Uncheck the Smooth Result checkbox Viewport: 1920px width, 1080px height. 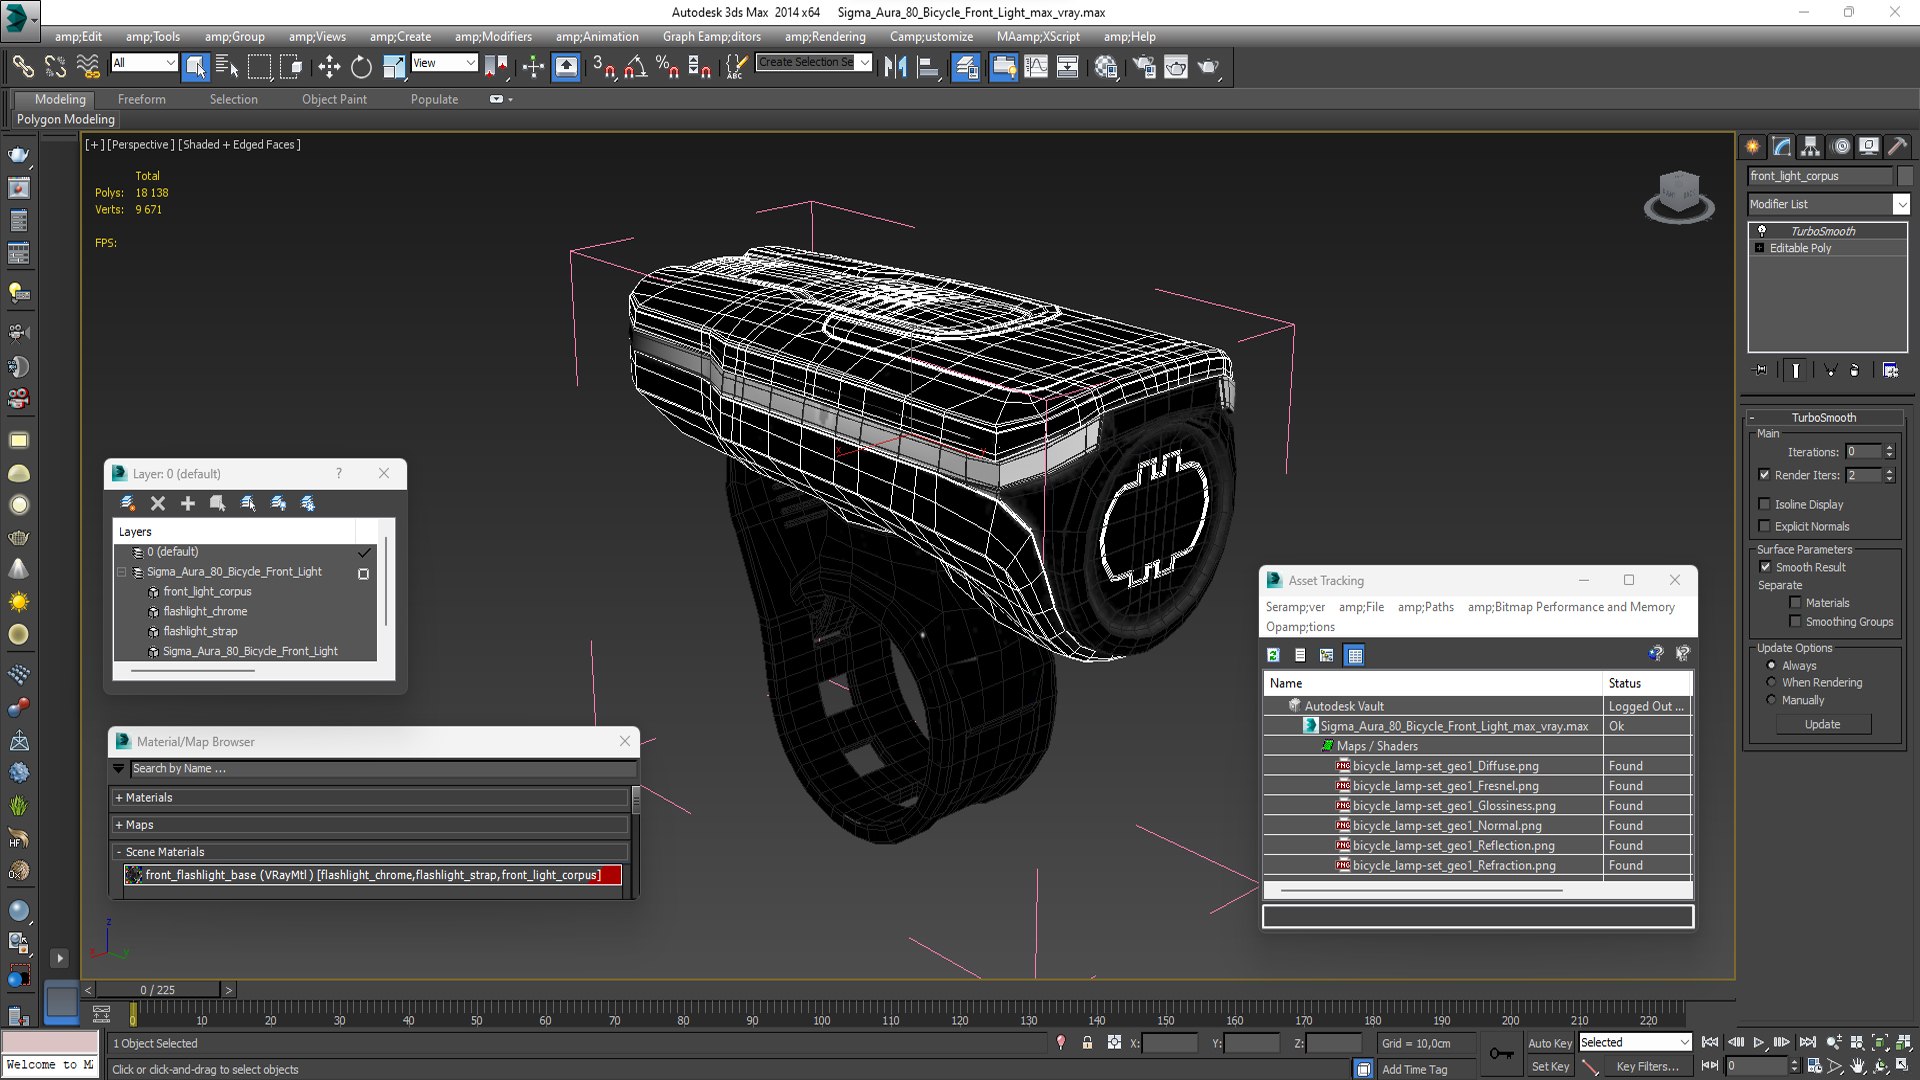click(x=1765, y=567)
